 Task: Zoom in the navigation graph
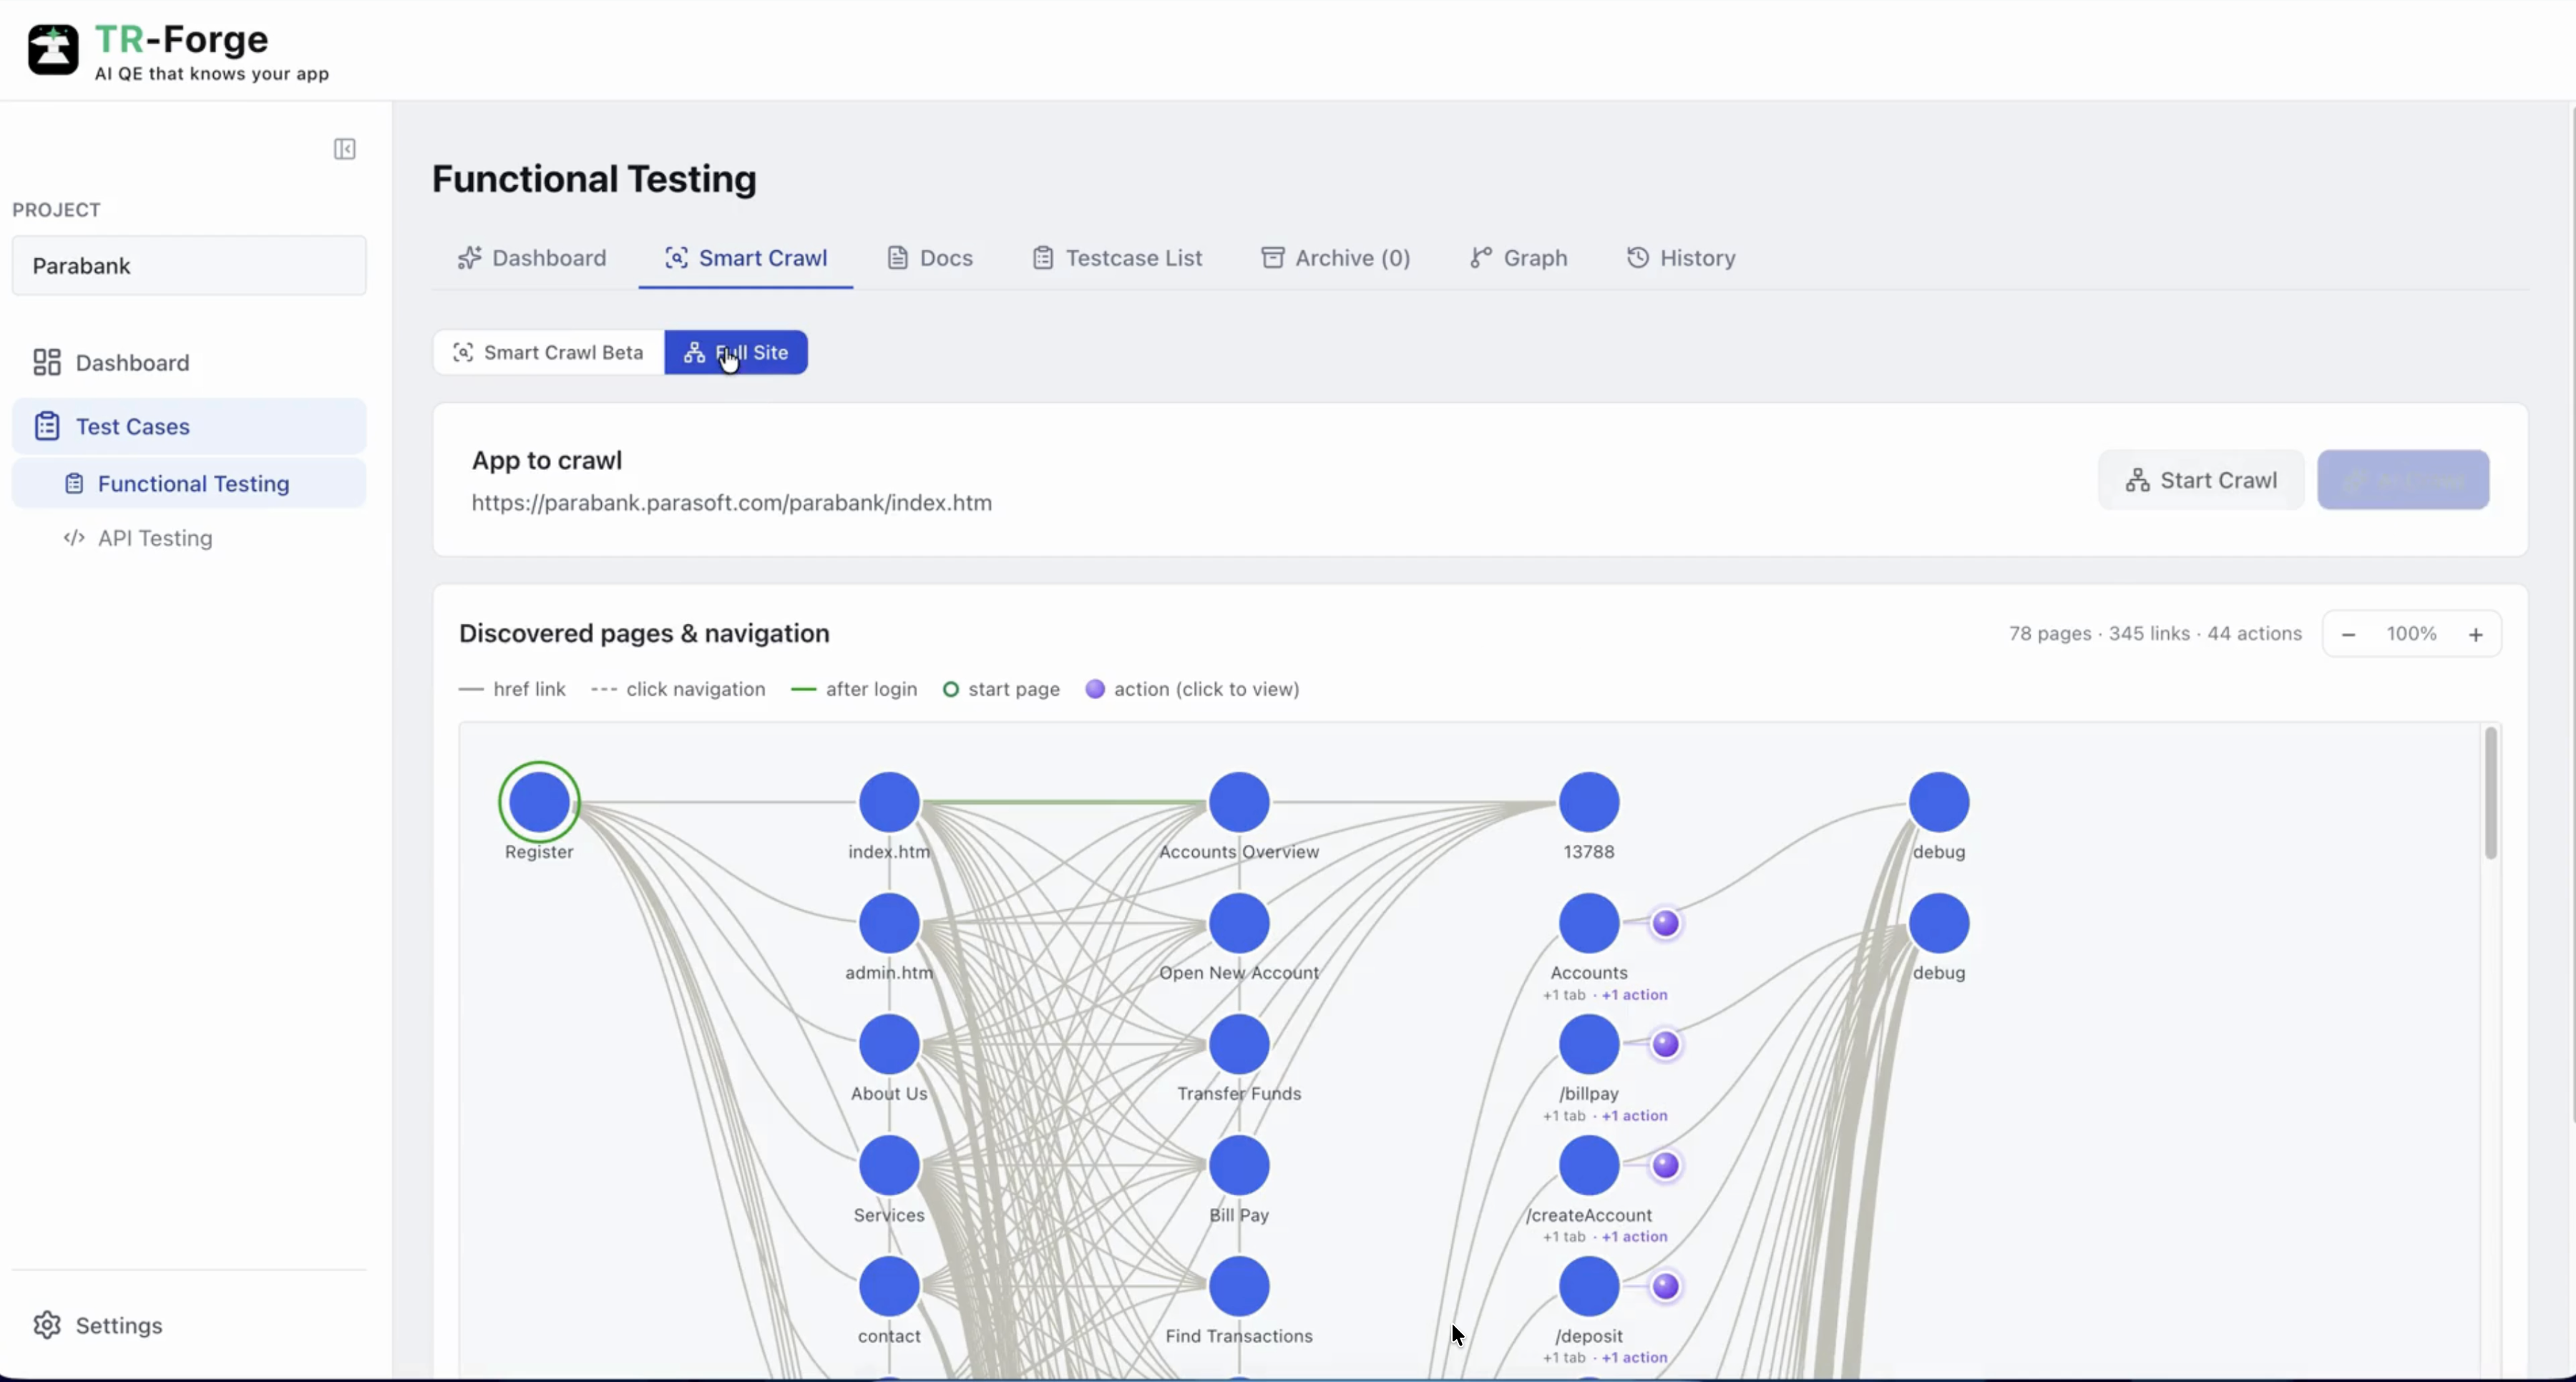pos(2476,634)
